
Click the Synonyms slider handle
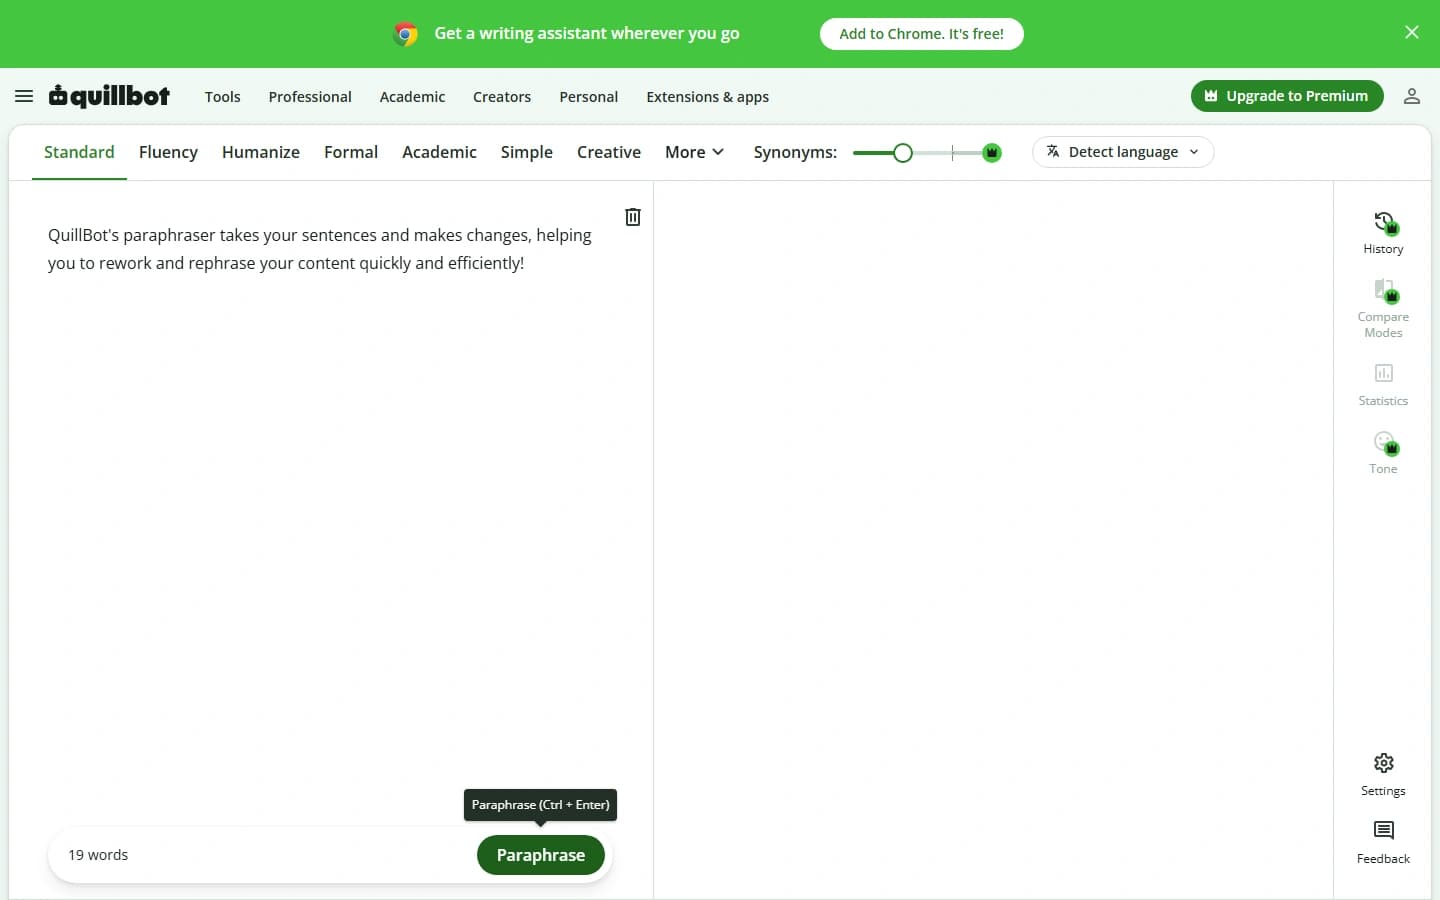[x=903, y=153]
